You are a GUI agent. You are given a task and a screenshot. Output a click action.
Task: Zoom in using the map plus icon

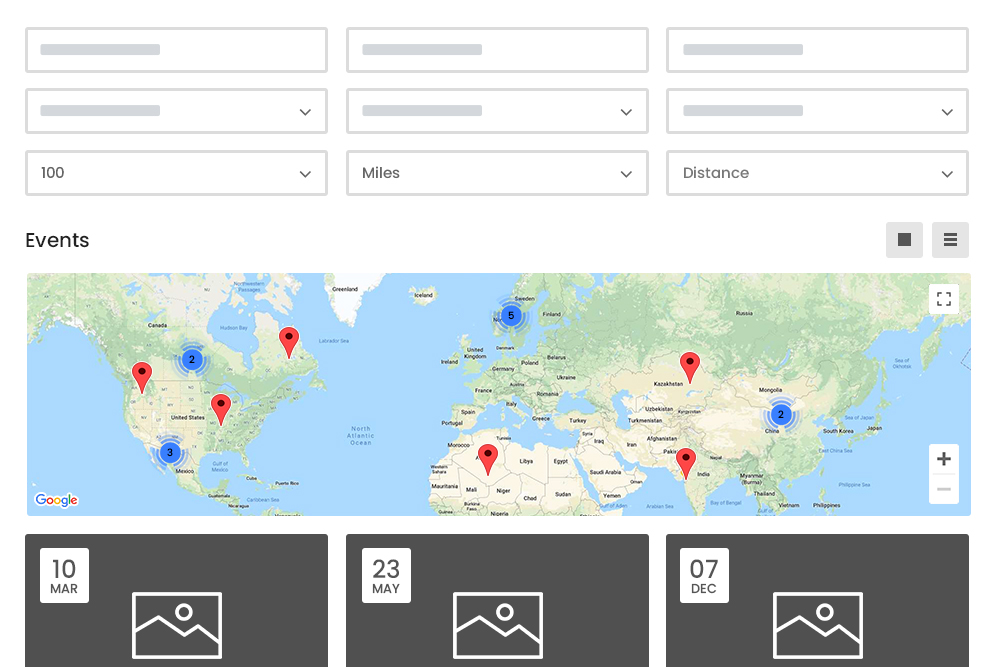pyautogui.click(x=944, y=459)
